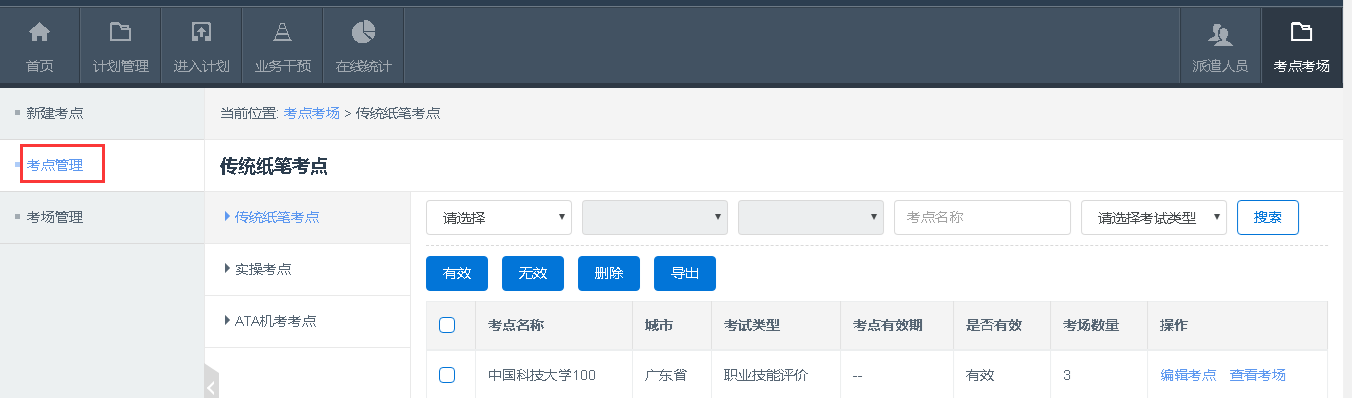
Task: Click the 有效 button
Action: coord(457,273)
